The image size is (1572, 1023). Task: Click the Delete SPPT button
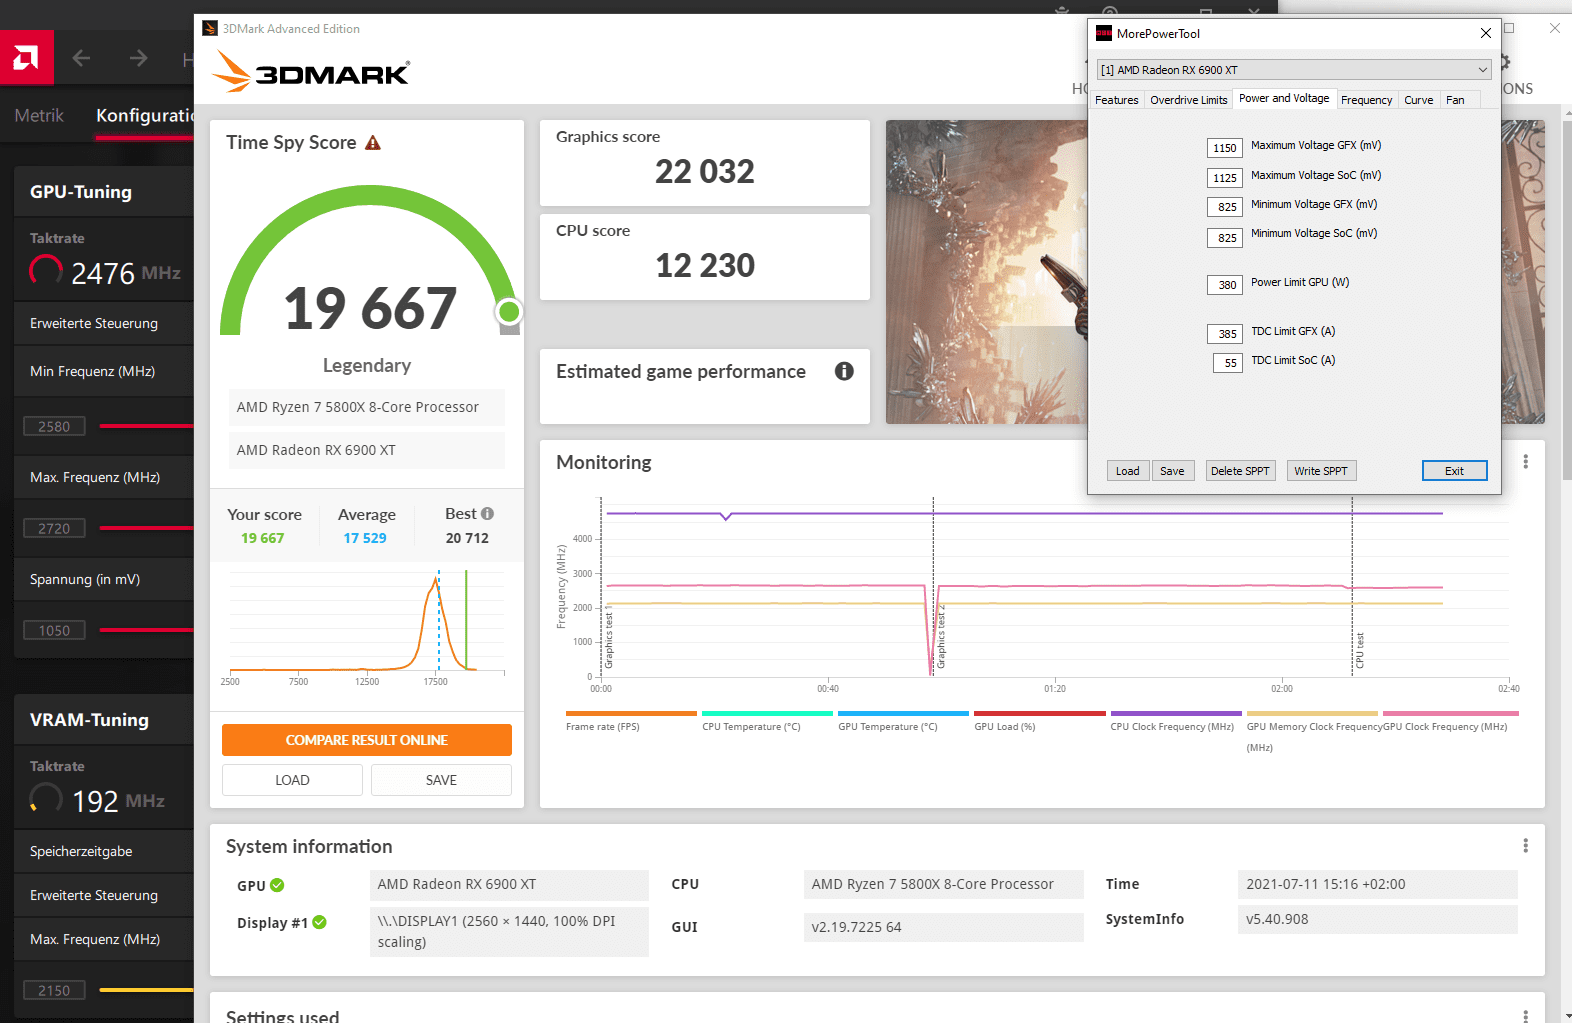click(1240, 471)
